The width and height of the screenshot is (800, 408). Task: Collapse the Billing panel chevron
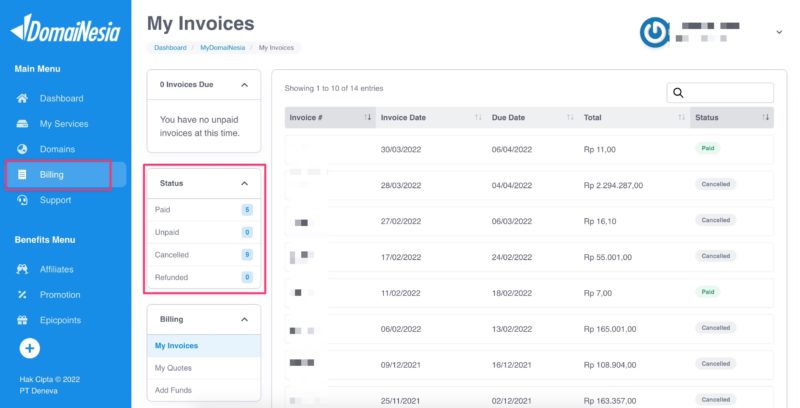click(244, 320)
